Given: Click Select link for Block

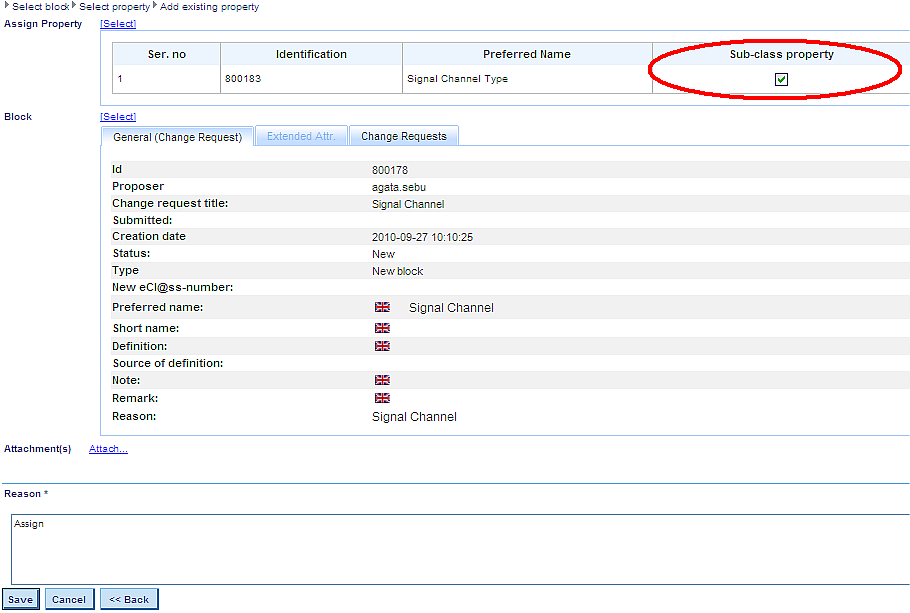Looking at the screenshot, I should click(118, 117).
